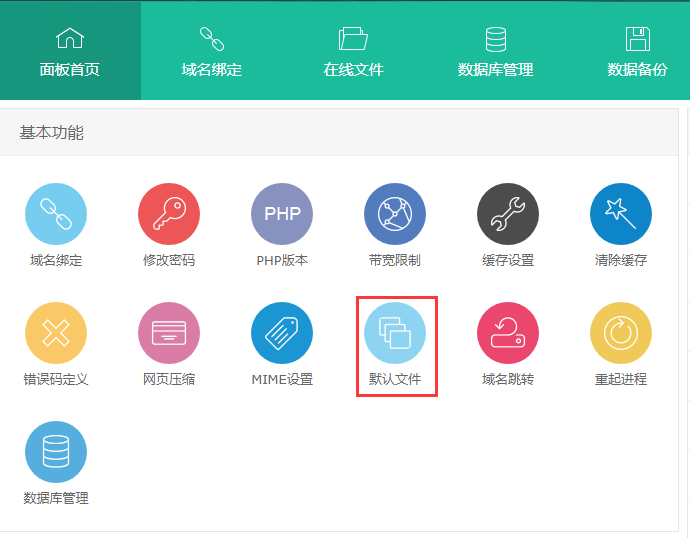Click the 网页压缩 text label
Viewport: 690px width, 538px height.
coord(169,379)
